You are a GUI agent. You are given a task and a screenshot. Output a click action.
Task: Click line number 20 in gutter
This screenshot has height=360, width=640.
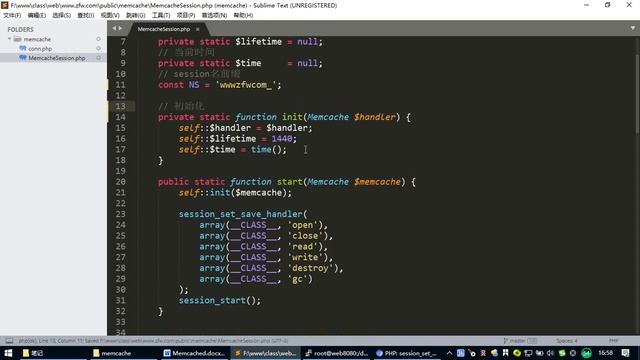120,182
